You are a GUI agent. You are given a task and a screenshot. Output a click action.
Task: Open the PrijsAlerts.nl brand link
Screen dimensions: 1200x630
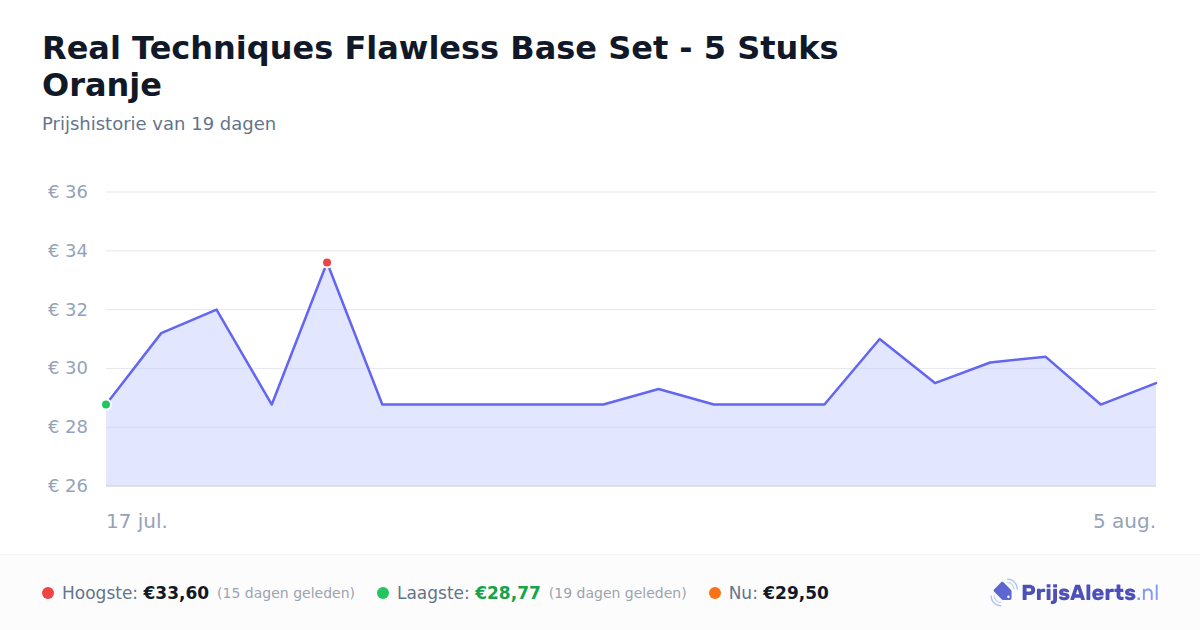click(1075, 593)
